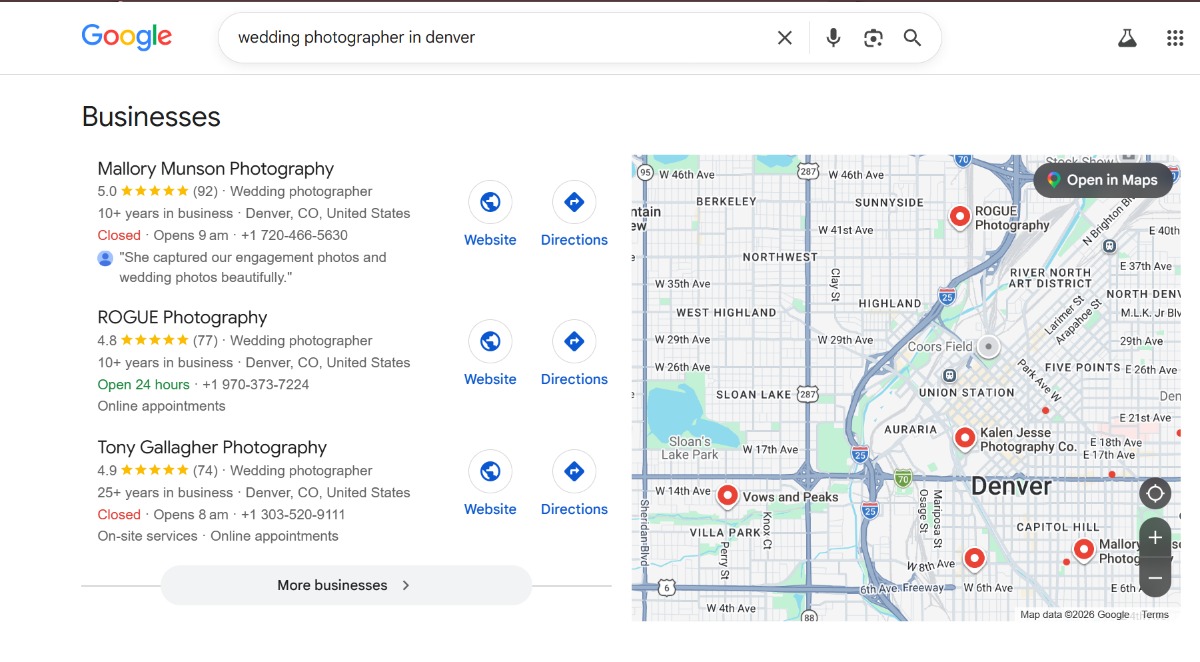The height and width of the screenshot is (662, 1200).
Task: Click Tony Gallagher phone number +1 303-520-9111
Action: 293,514
